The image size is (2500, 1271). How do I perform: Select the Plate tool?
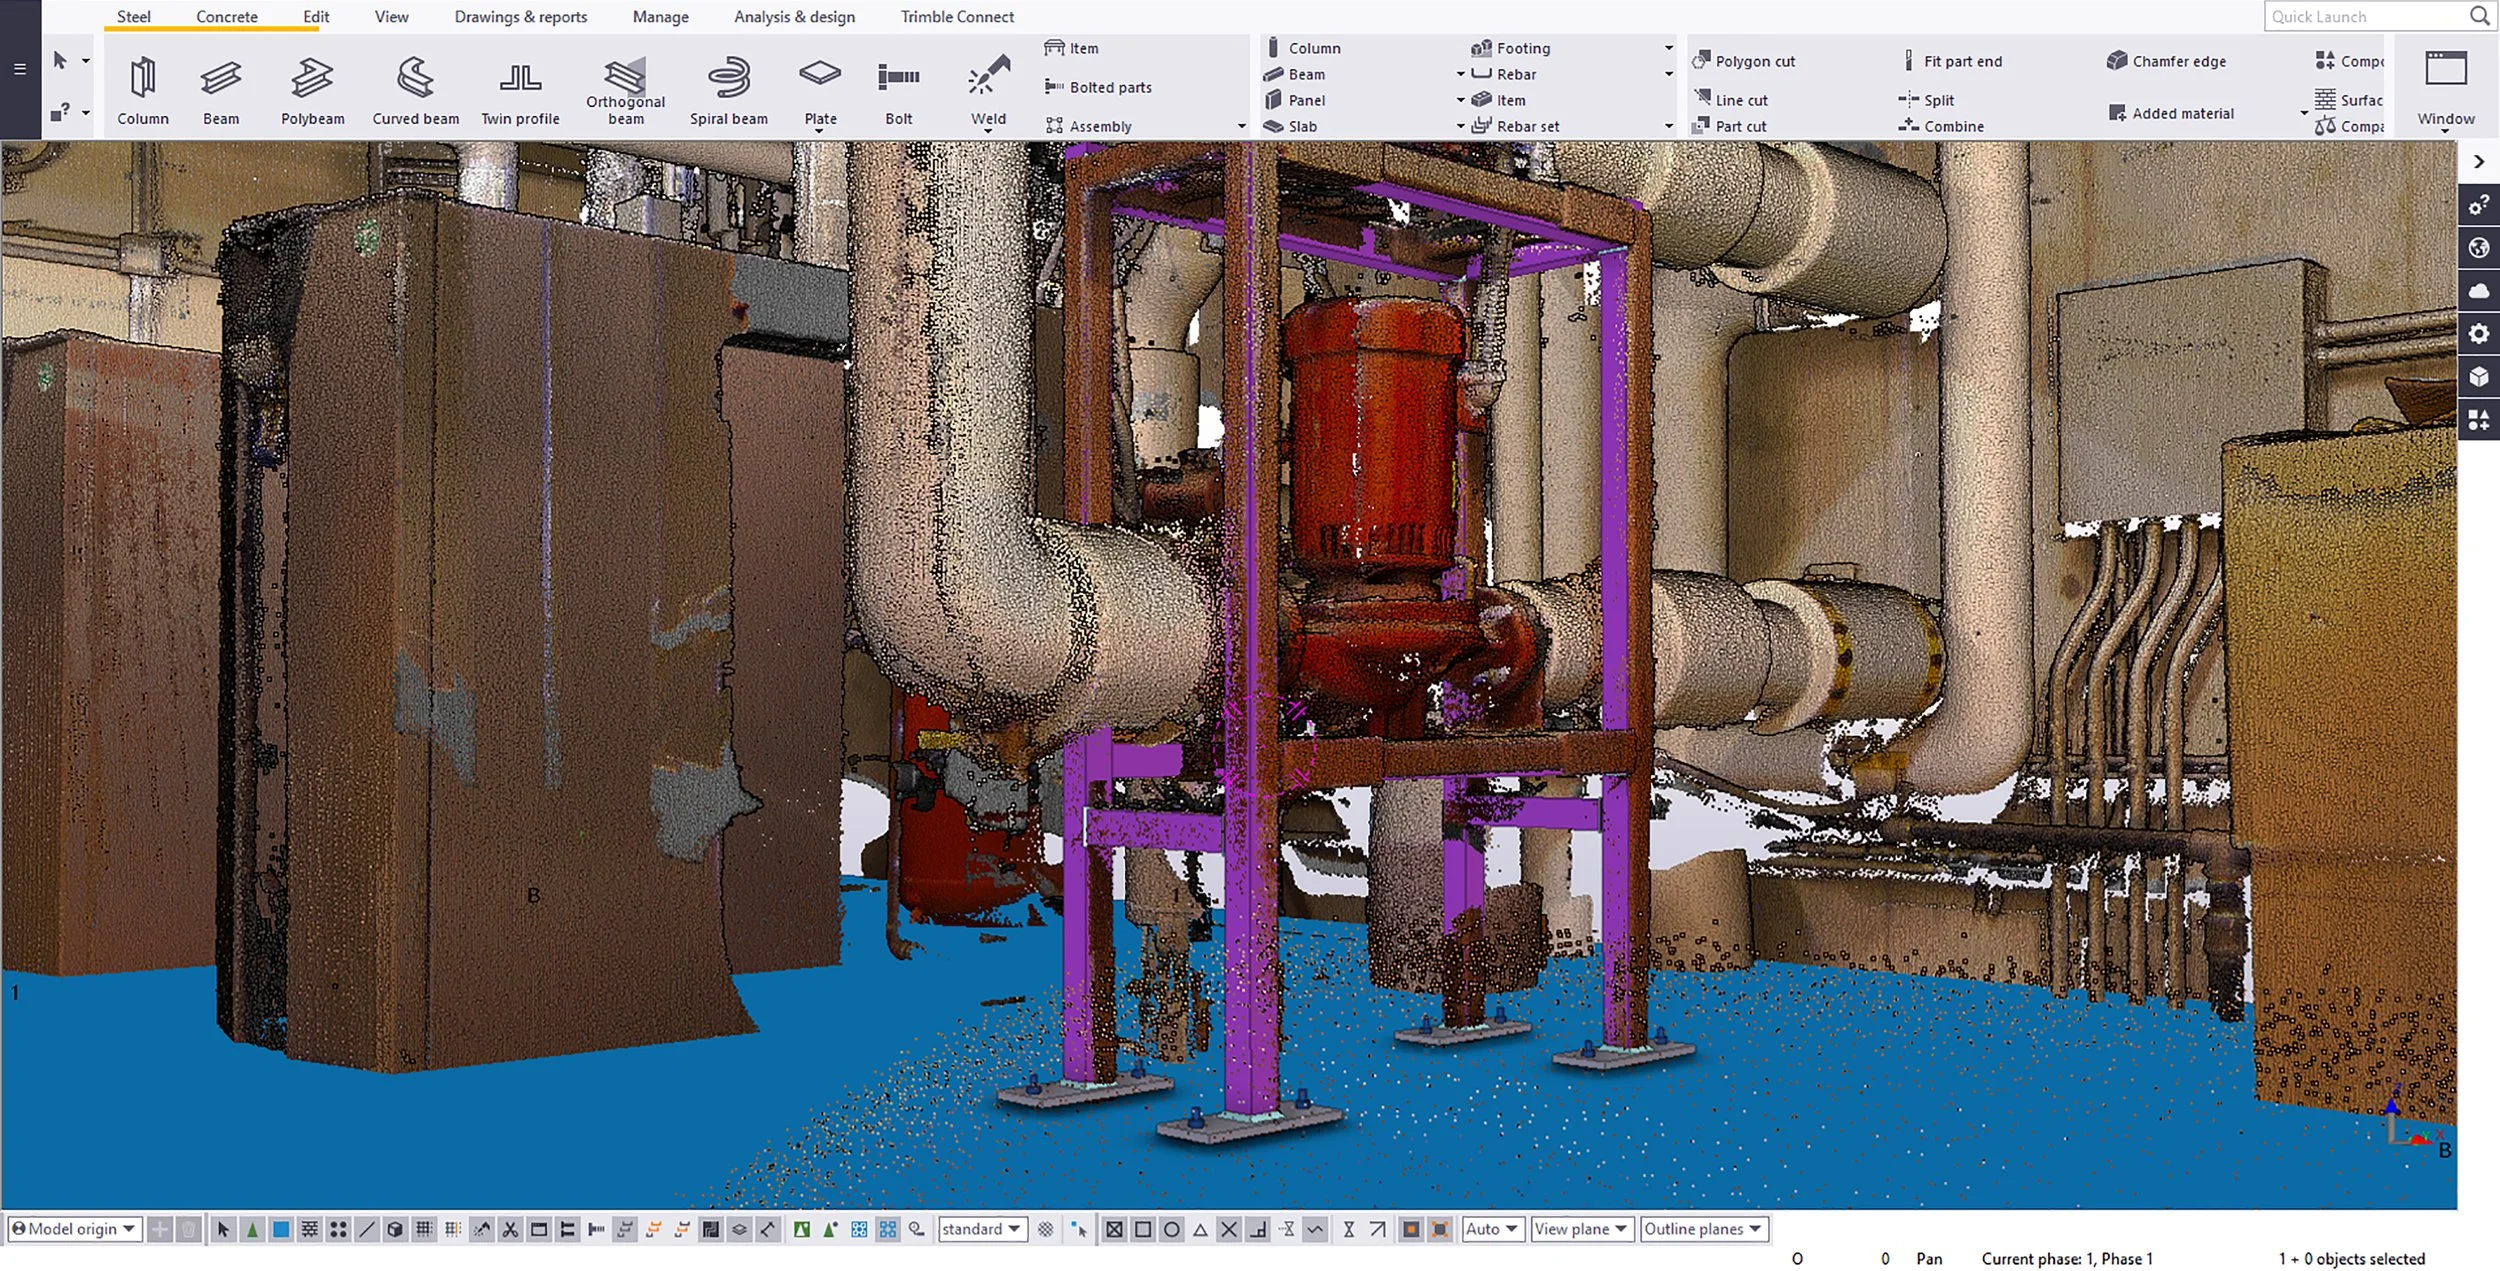coord(820,90)
